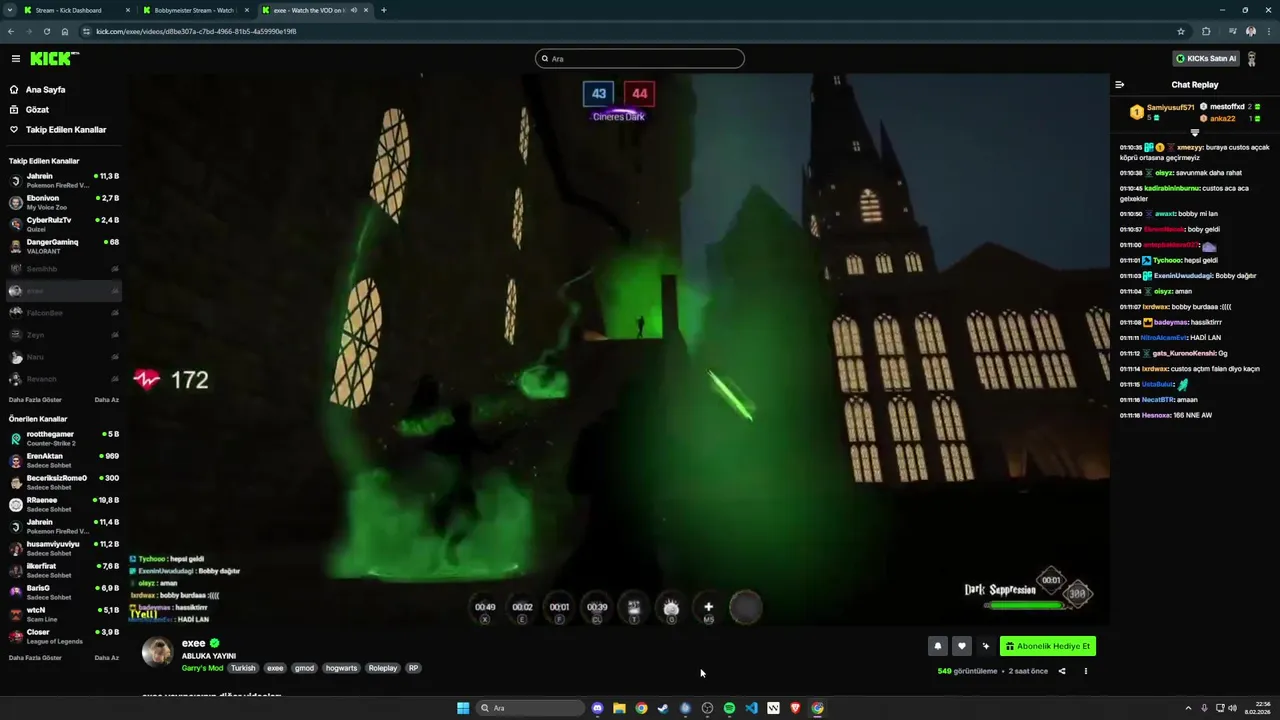Open a new browser tab

(x=384, y=10)
